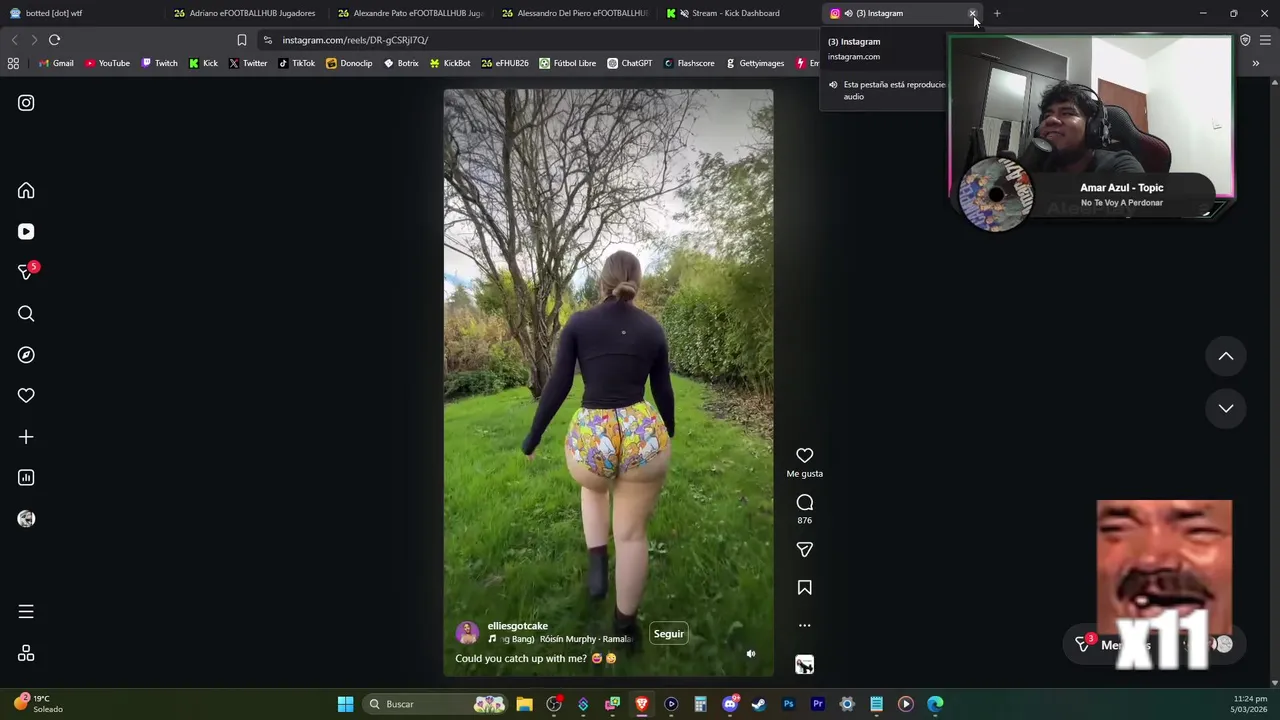1280x720 pixels.
Task: Switch to the Adriano eFOOTBALLHUB Jugadores tab
Action: point(245,13)
